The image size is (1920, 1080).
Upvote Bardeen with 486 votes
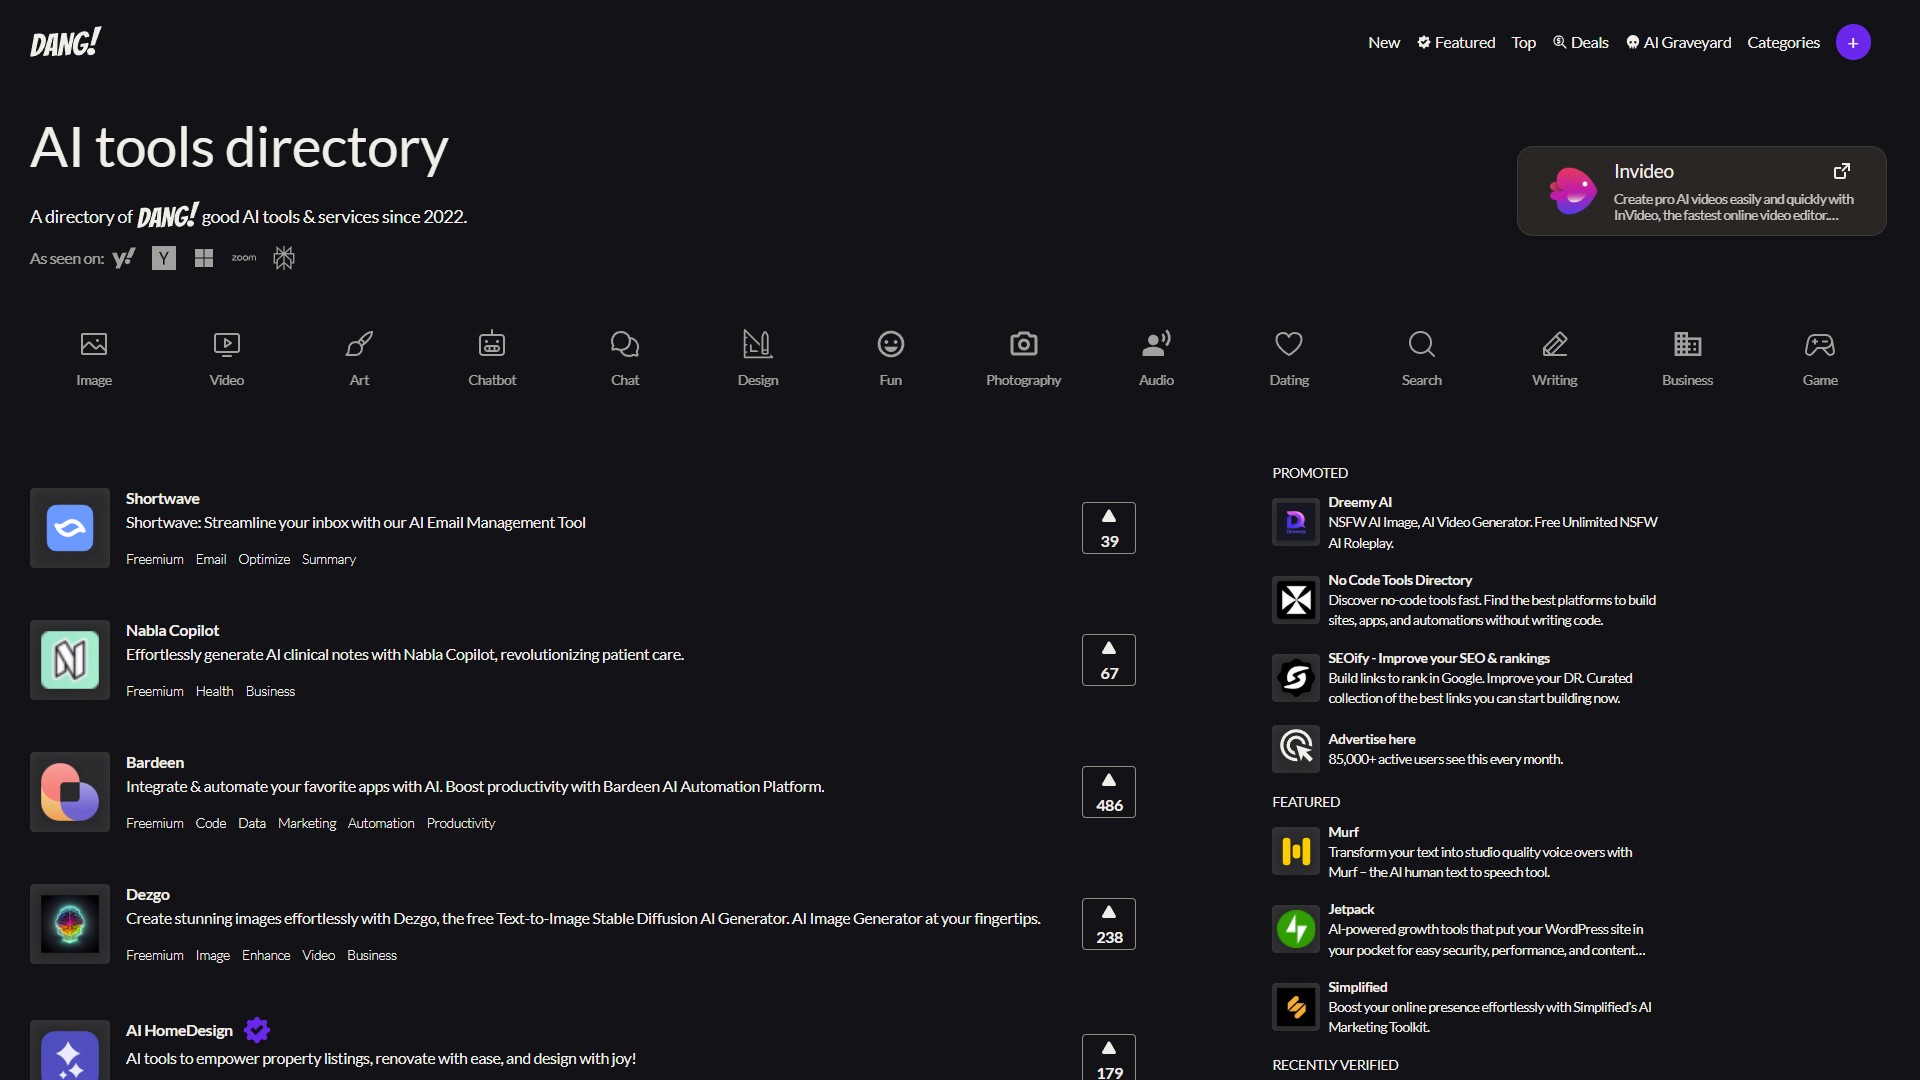pos(1109,792)
